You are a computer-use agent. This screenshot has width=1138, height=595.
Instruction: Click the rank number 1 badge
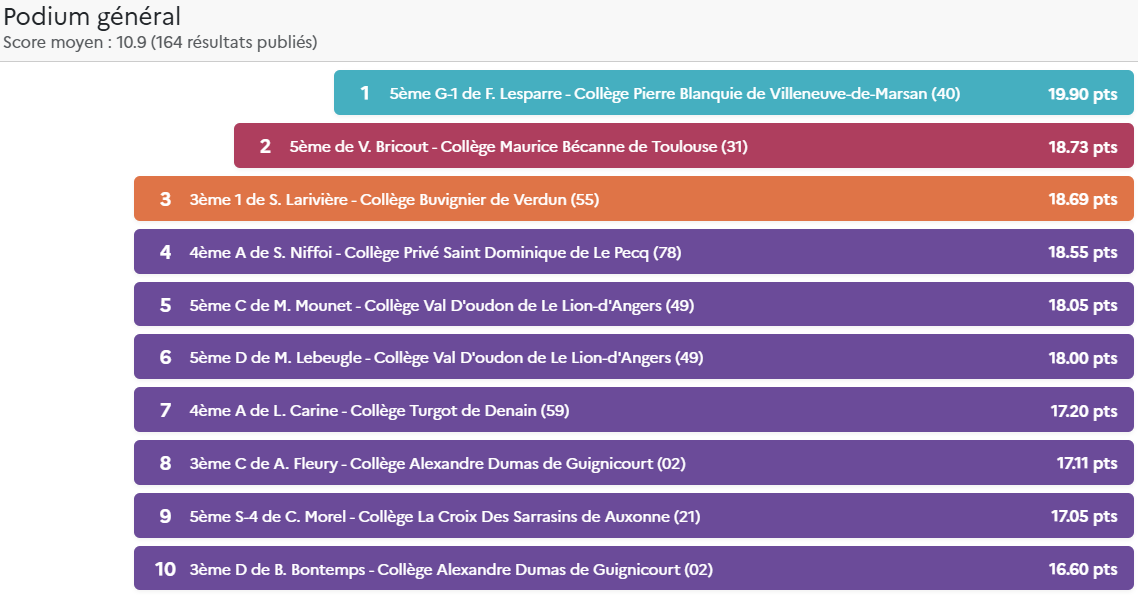(x=365, y=93)
